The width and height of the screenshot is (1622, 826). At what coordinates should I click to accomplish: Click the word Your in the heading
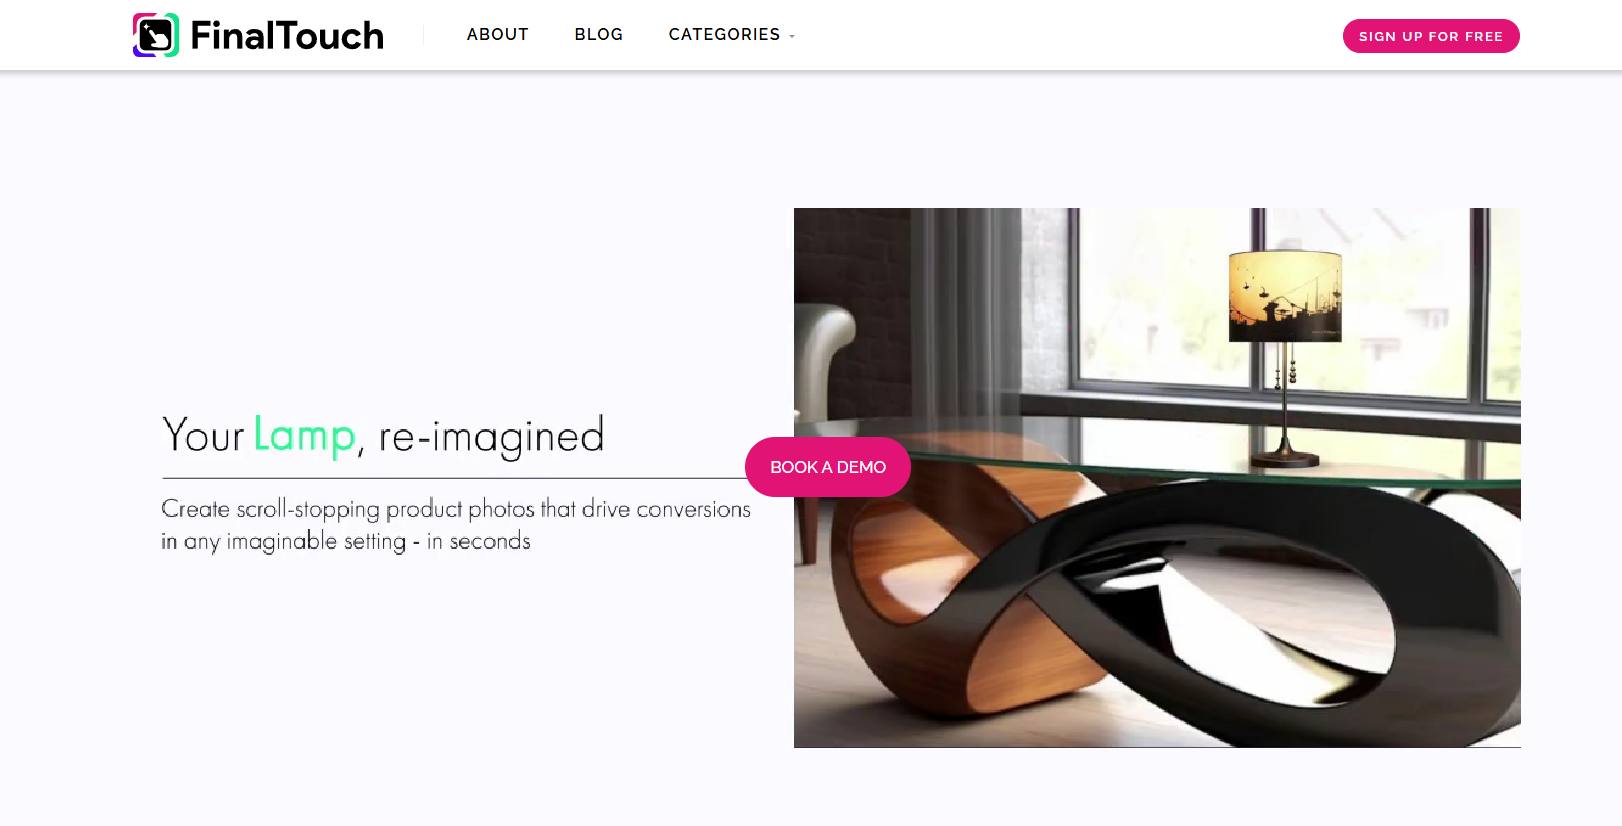pyautogui.click(x=203, y=436)
